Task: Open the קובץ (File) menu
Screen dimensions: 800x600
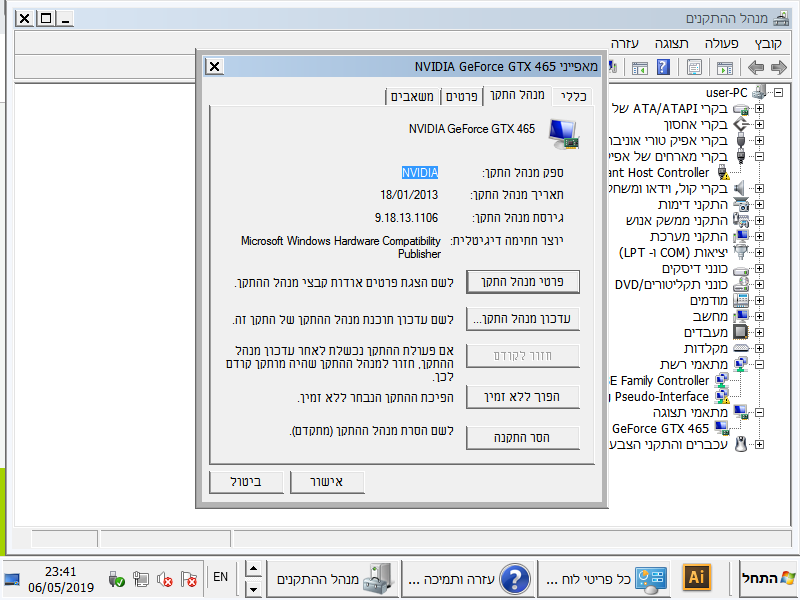Action: click(x=768, y=44)
